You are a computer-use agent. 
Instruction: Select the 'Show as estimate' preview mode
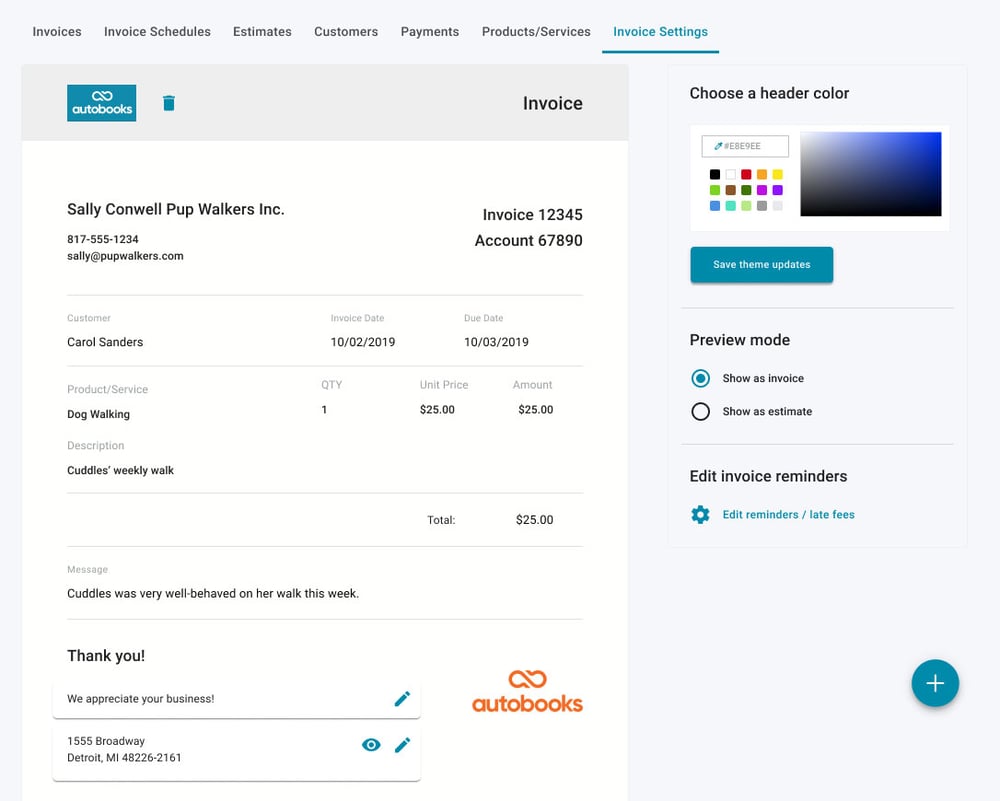(700, 411)
